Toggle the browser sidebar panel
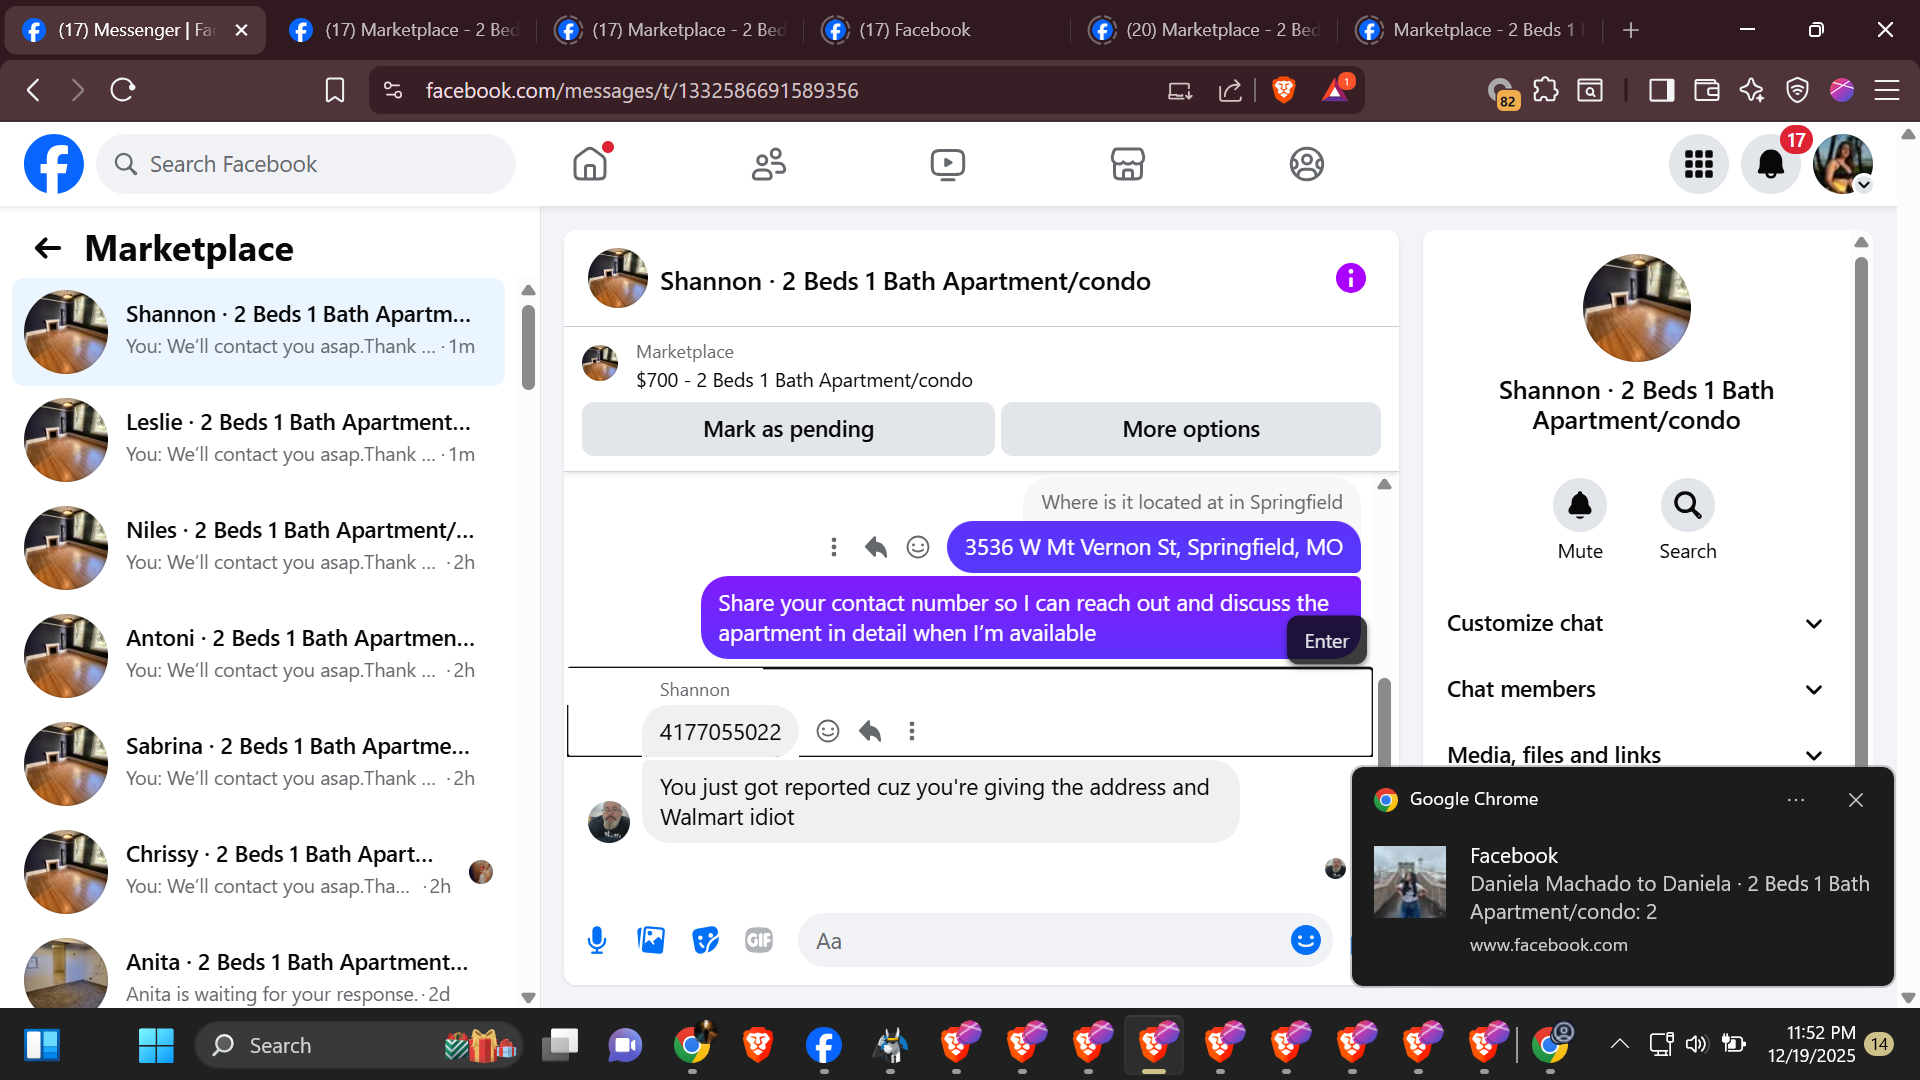Image resolution: width=1920 pixels, height=1080 pixels. click(x=1661, y=90)
